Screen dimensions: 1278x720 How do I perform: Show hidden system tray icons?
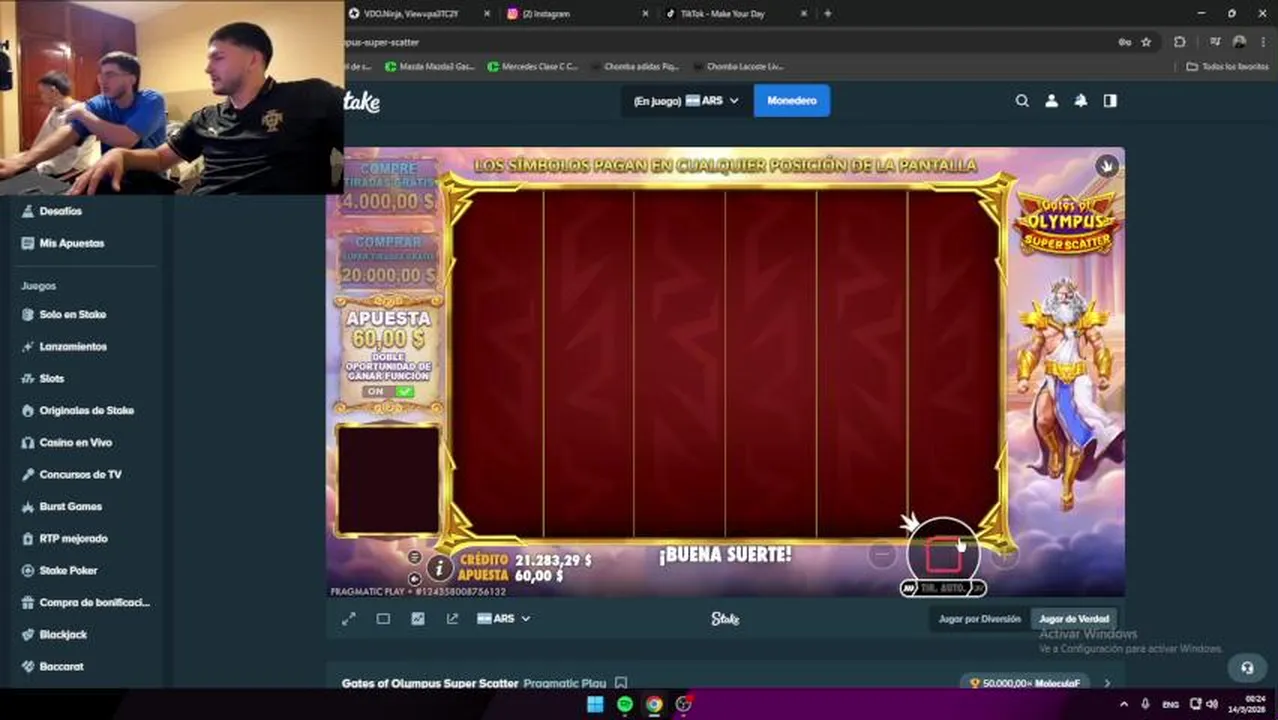pos(1124,704)
